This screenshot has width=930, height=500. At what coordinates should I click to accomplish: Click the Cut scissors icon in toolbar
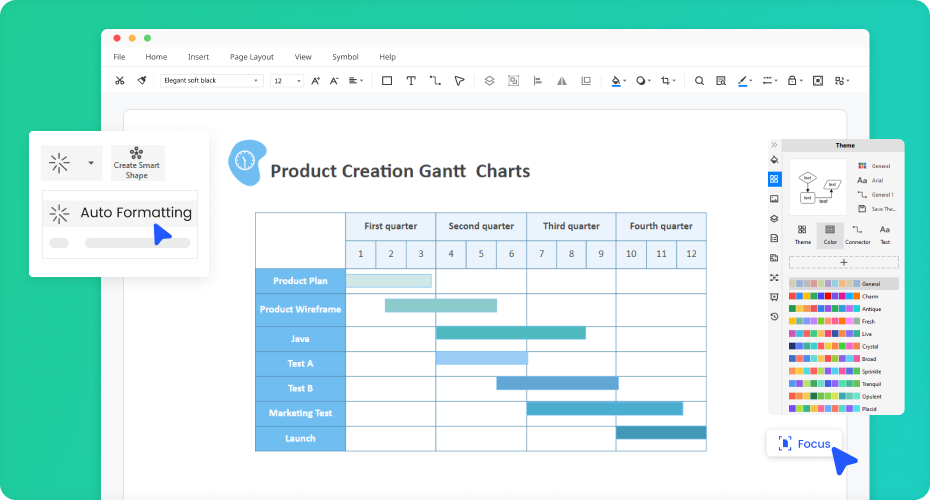(x=120, y=81)
